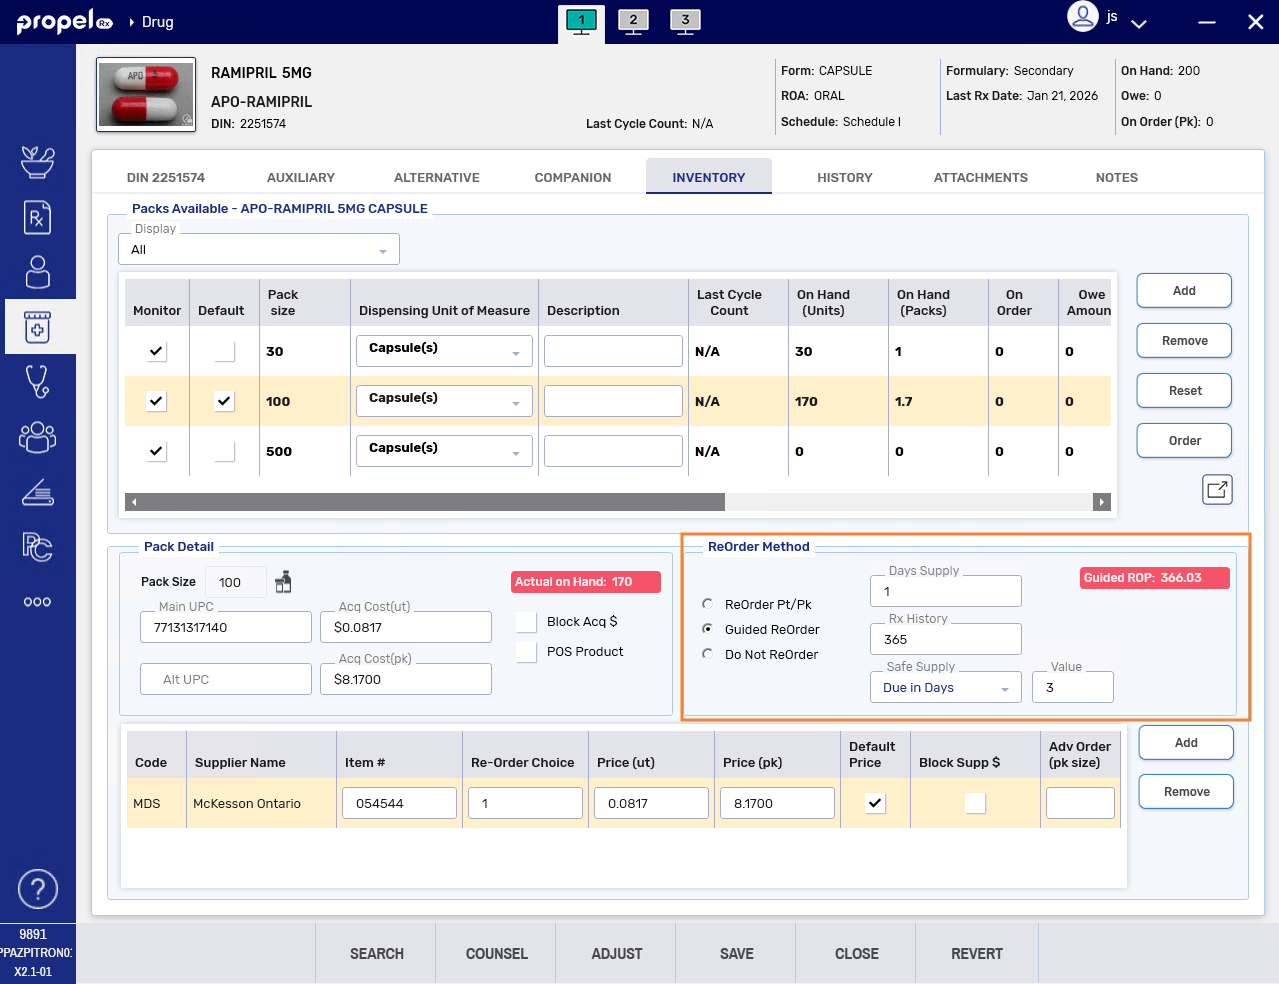Click the stethoscope doctor sidebar icon
Screen dimensions: 1279x984
pyautogui.click(x=37, y=382)
